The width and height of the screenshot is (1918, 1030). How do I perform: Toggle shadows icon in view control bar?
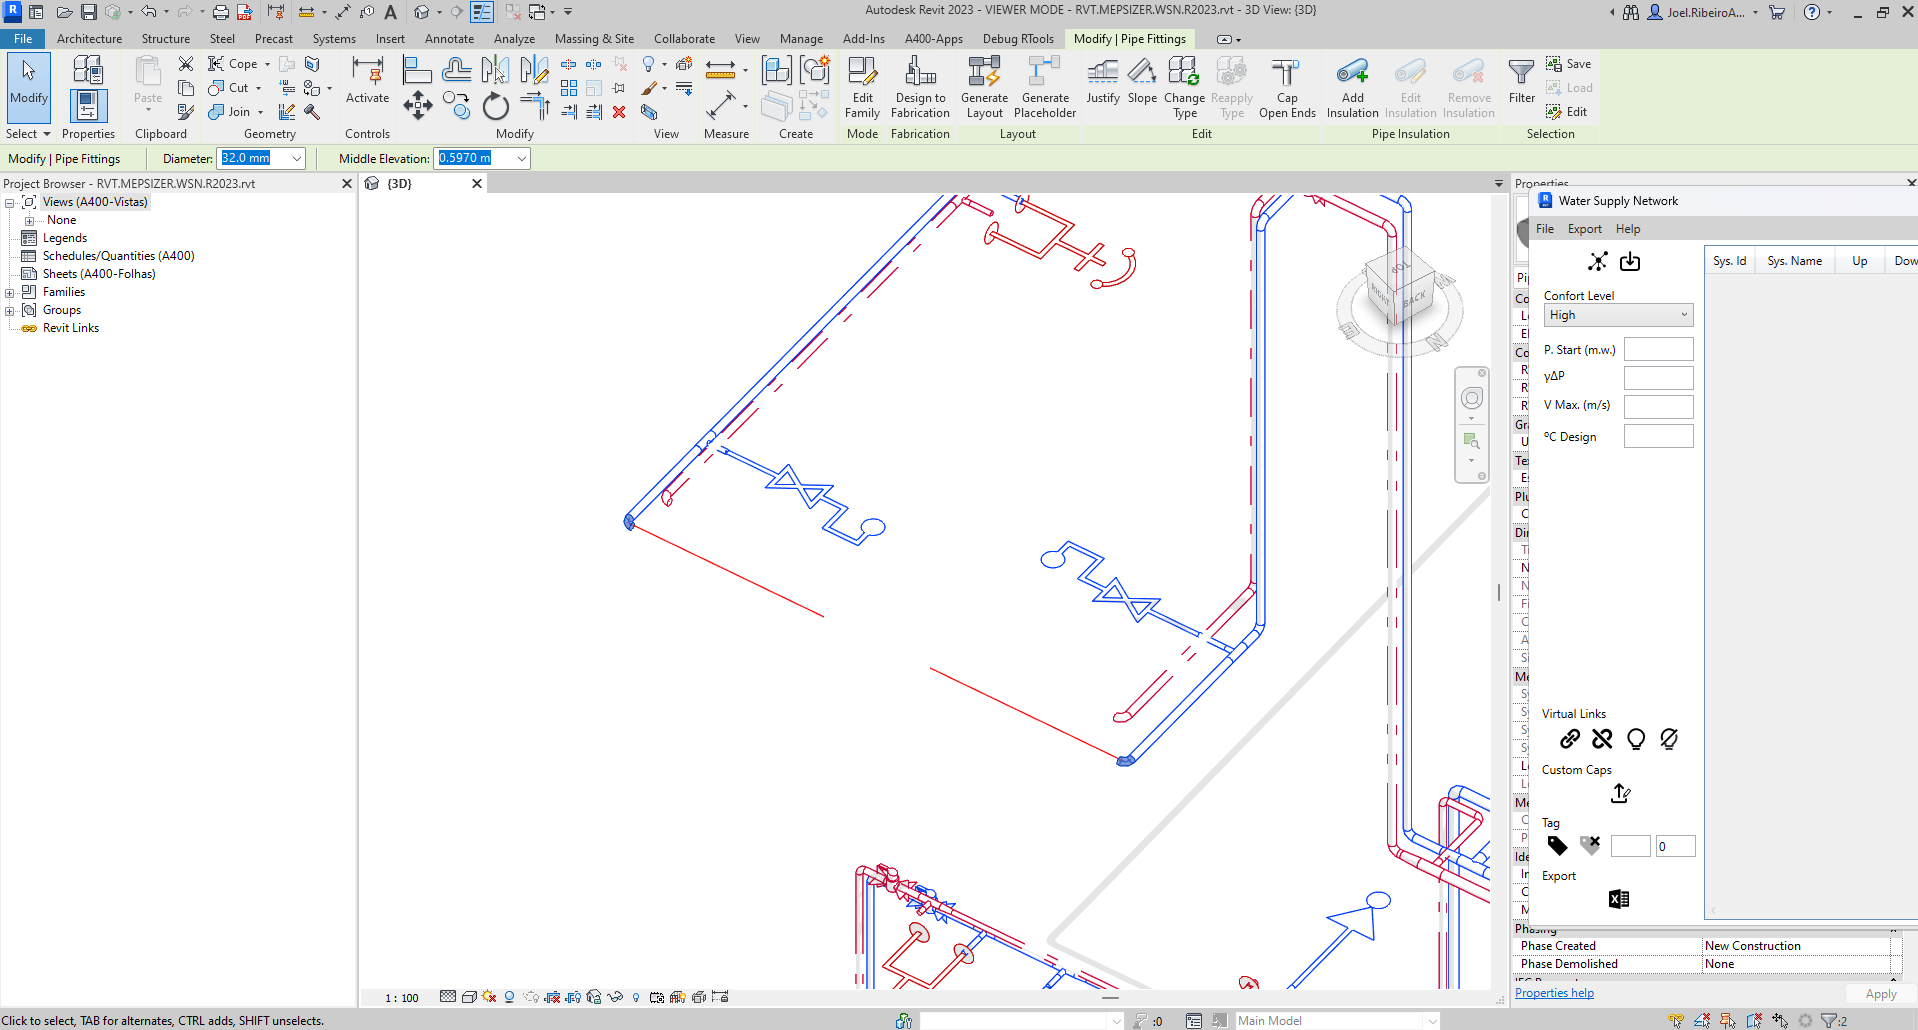pyautogui.click(x=510, y=997)
